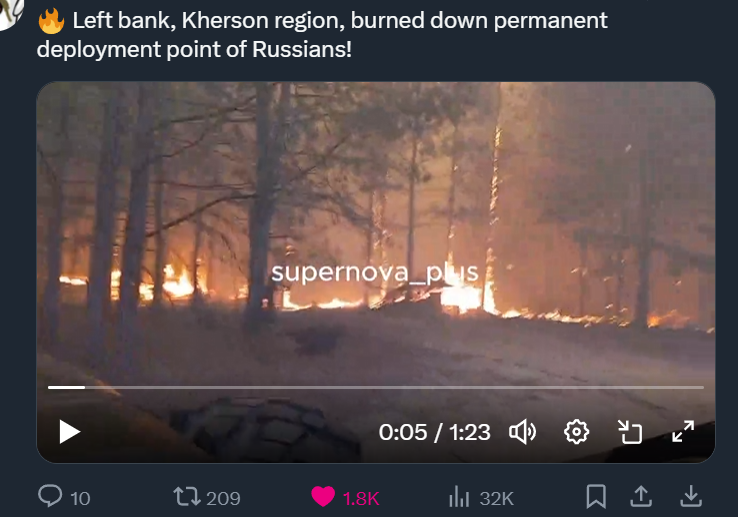Screen dimensions: 738x517
Task: Open the author's profile avatar
Action: coord(10,12)
